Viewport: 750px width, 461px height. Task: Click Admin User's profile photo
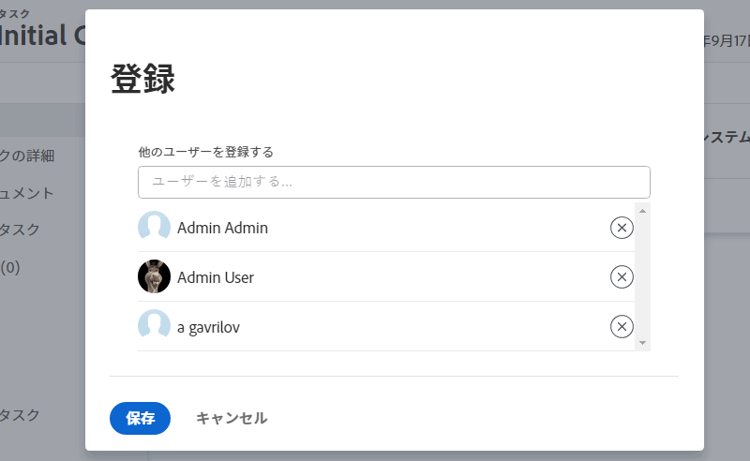pos(154,277)
